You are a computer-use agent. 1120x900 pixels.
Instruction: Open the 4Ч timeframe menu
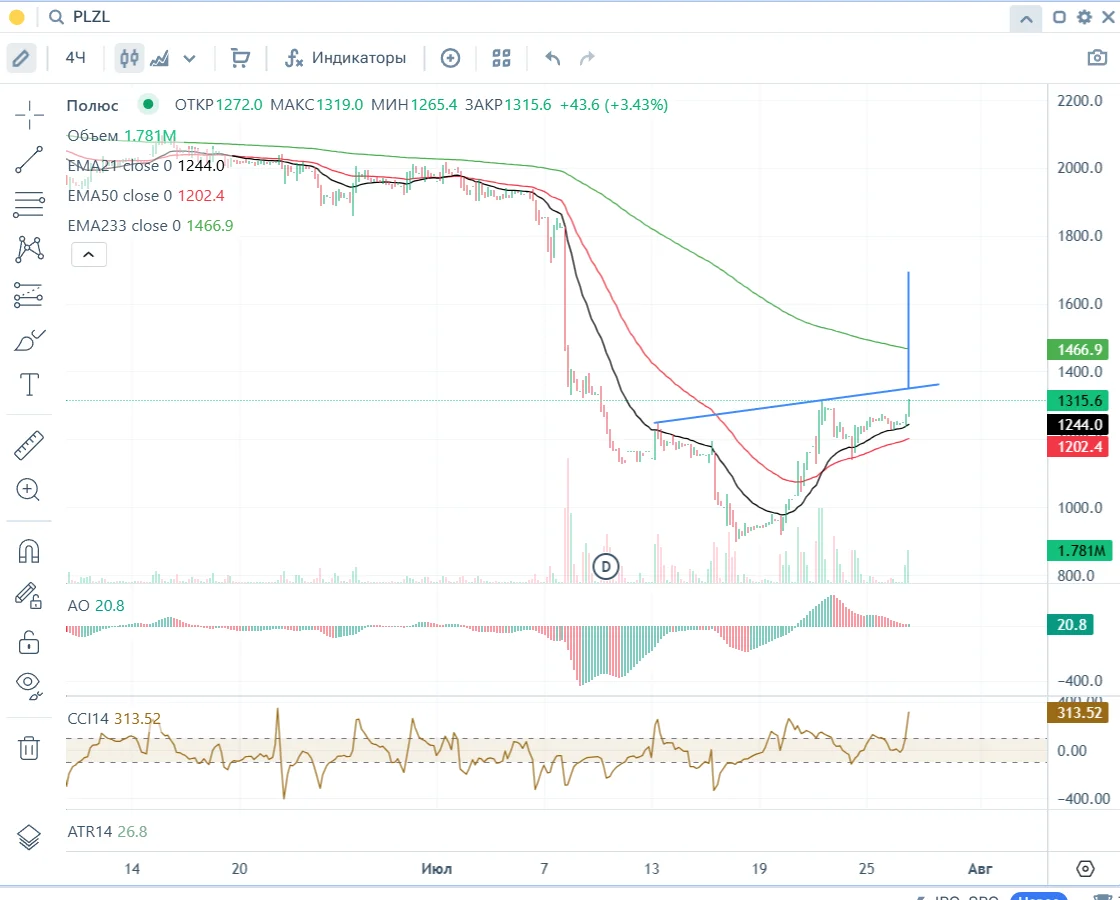coord(76,58)
